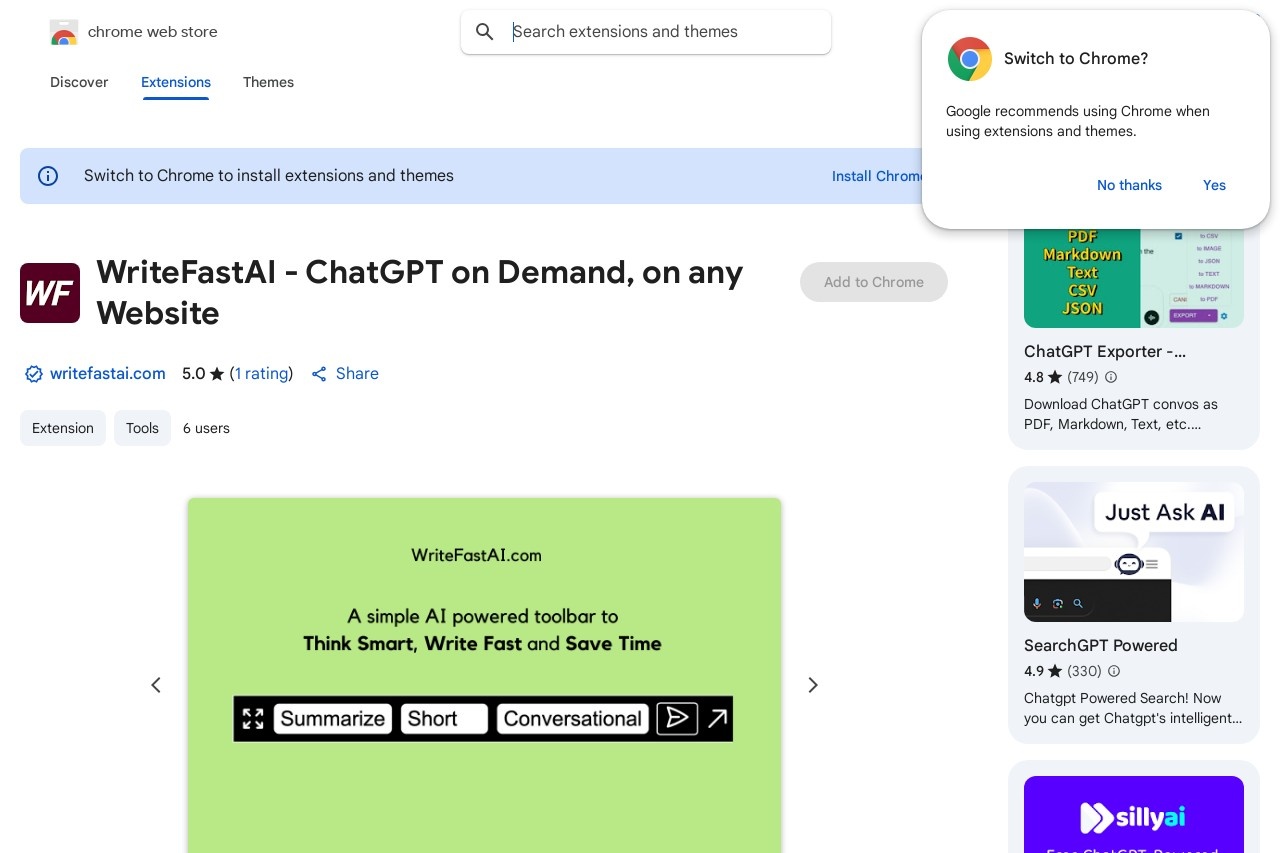Go to previous screenshot with left arrow
This screenshot has width=1280, height=853.
click(156, 685)
